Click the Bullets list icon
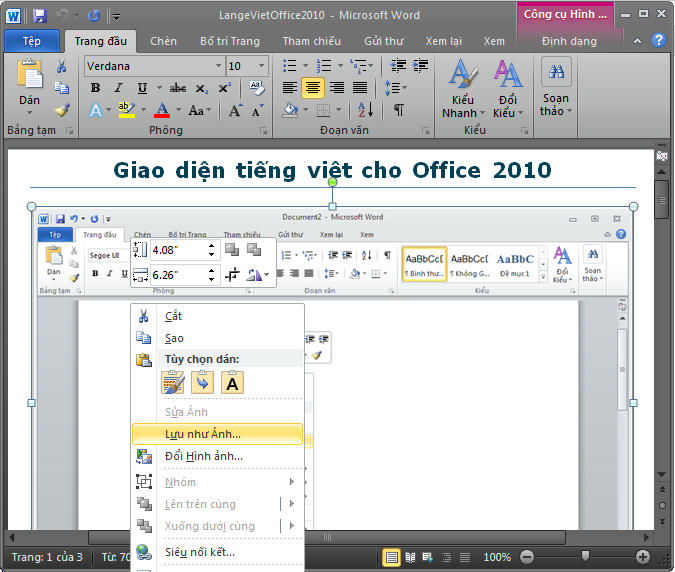 tap(290, 65)
